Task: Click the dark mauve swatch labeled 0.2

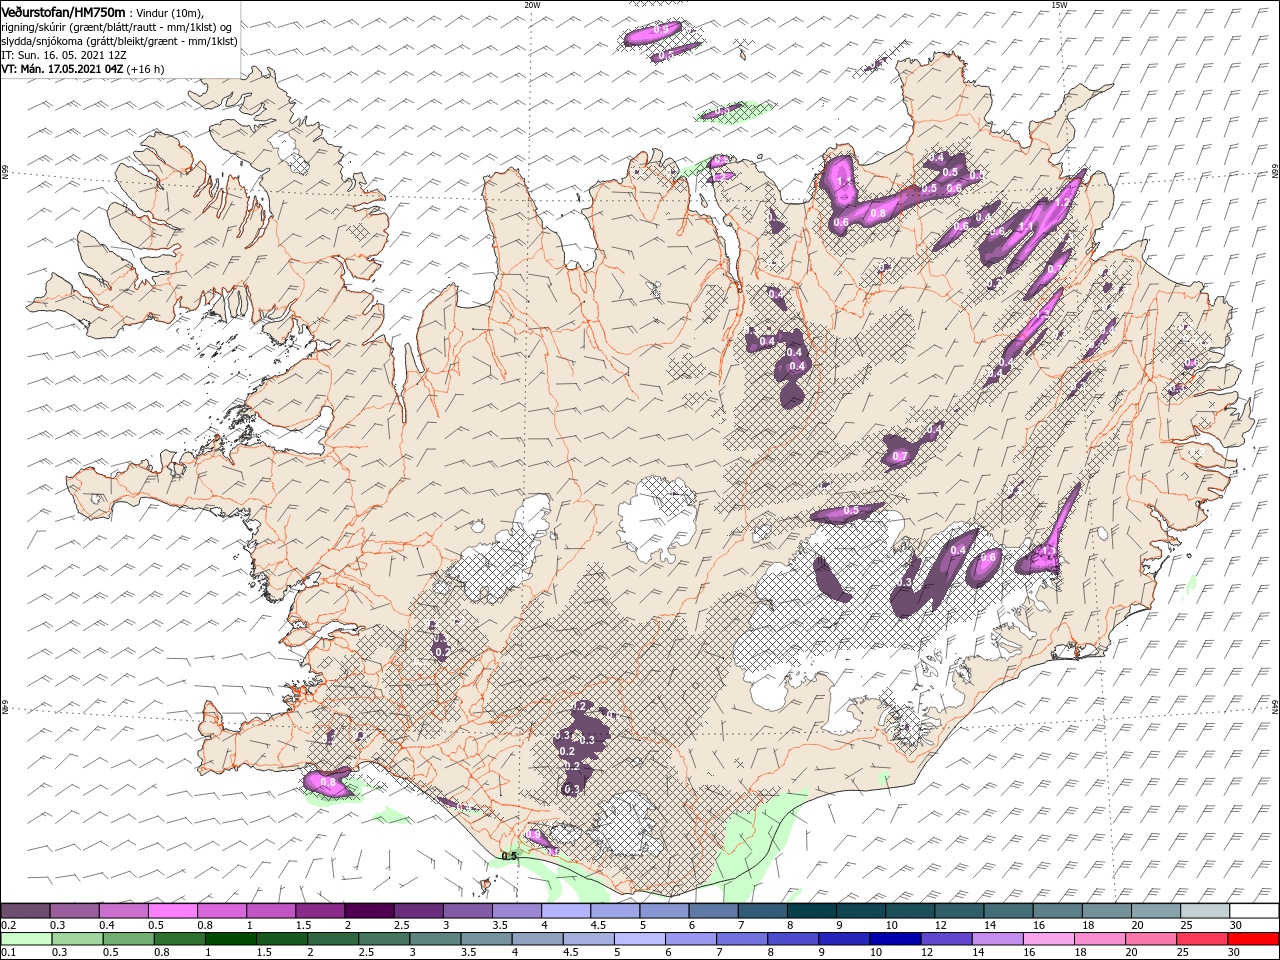Action: point(25,911)
